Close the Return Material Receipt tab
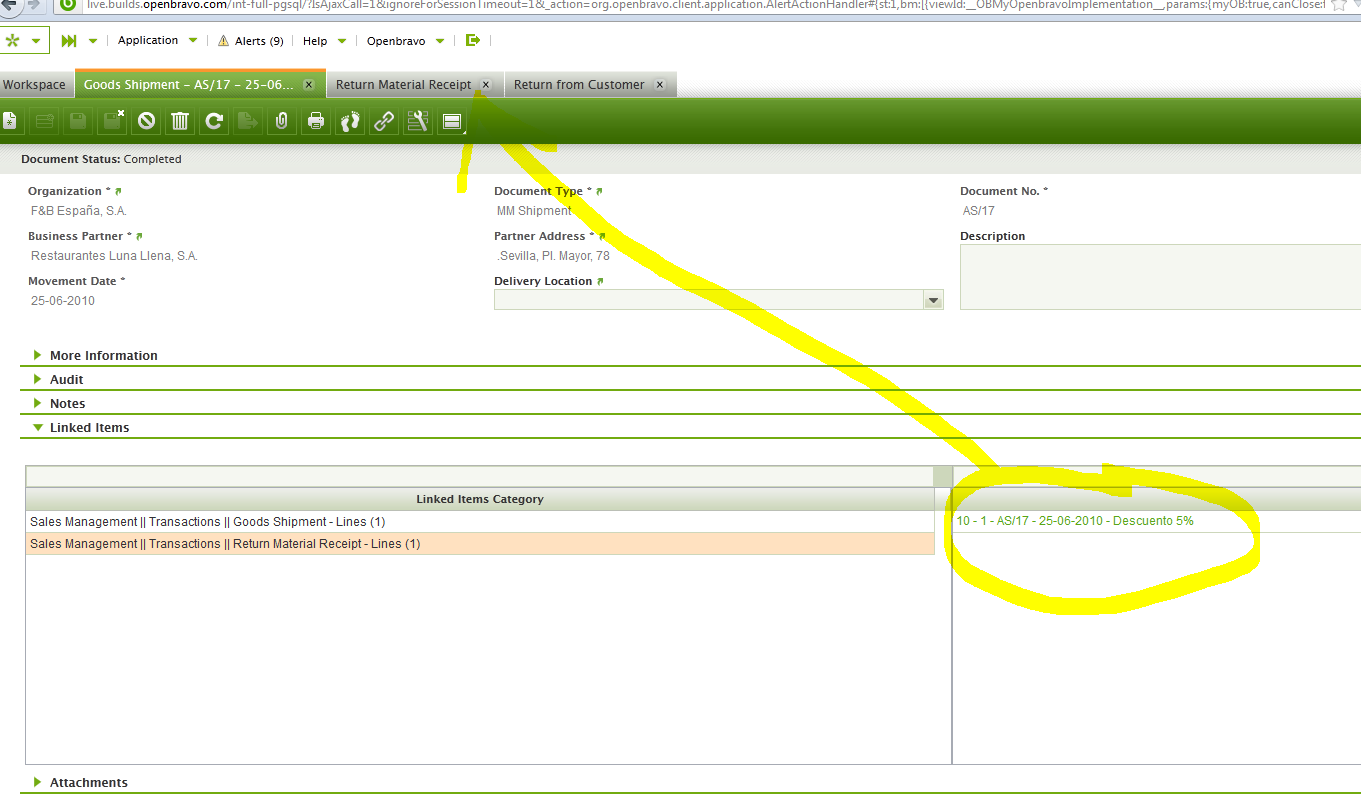Viewport: 1361px width, 811px height. (486, 85)
